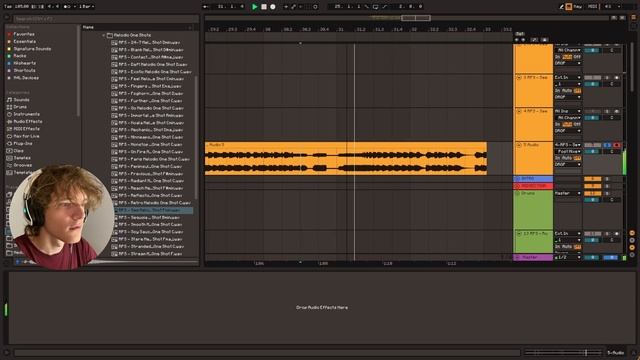This screenshot has width=640, height=360.
Task: Switch view with the orange Arrangement view selector
Action: tap(633, 18)
